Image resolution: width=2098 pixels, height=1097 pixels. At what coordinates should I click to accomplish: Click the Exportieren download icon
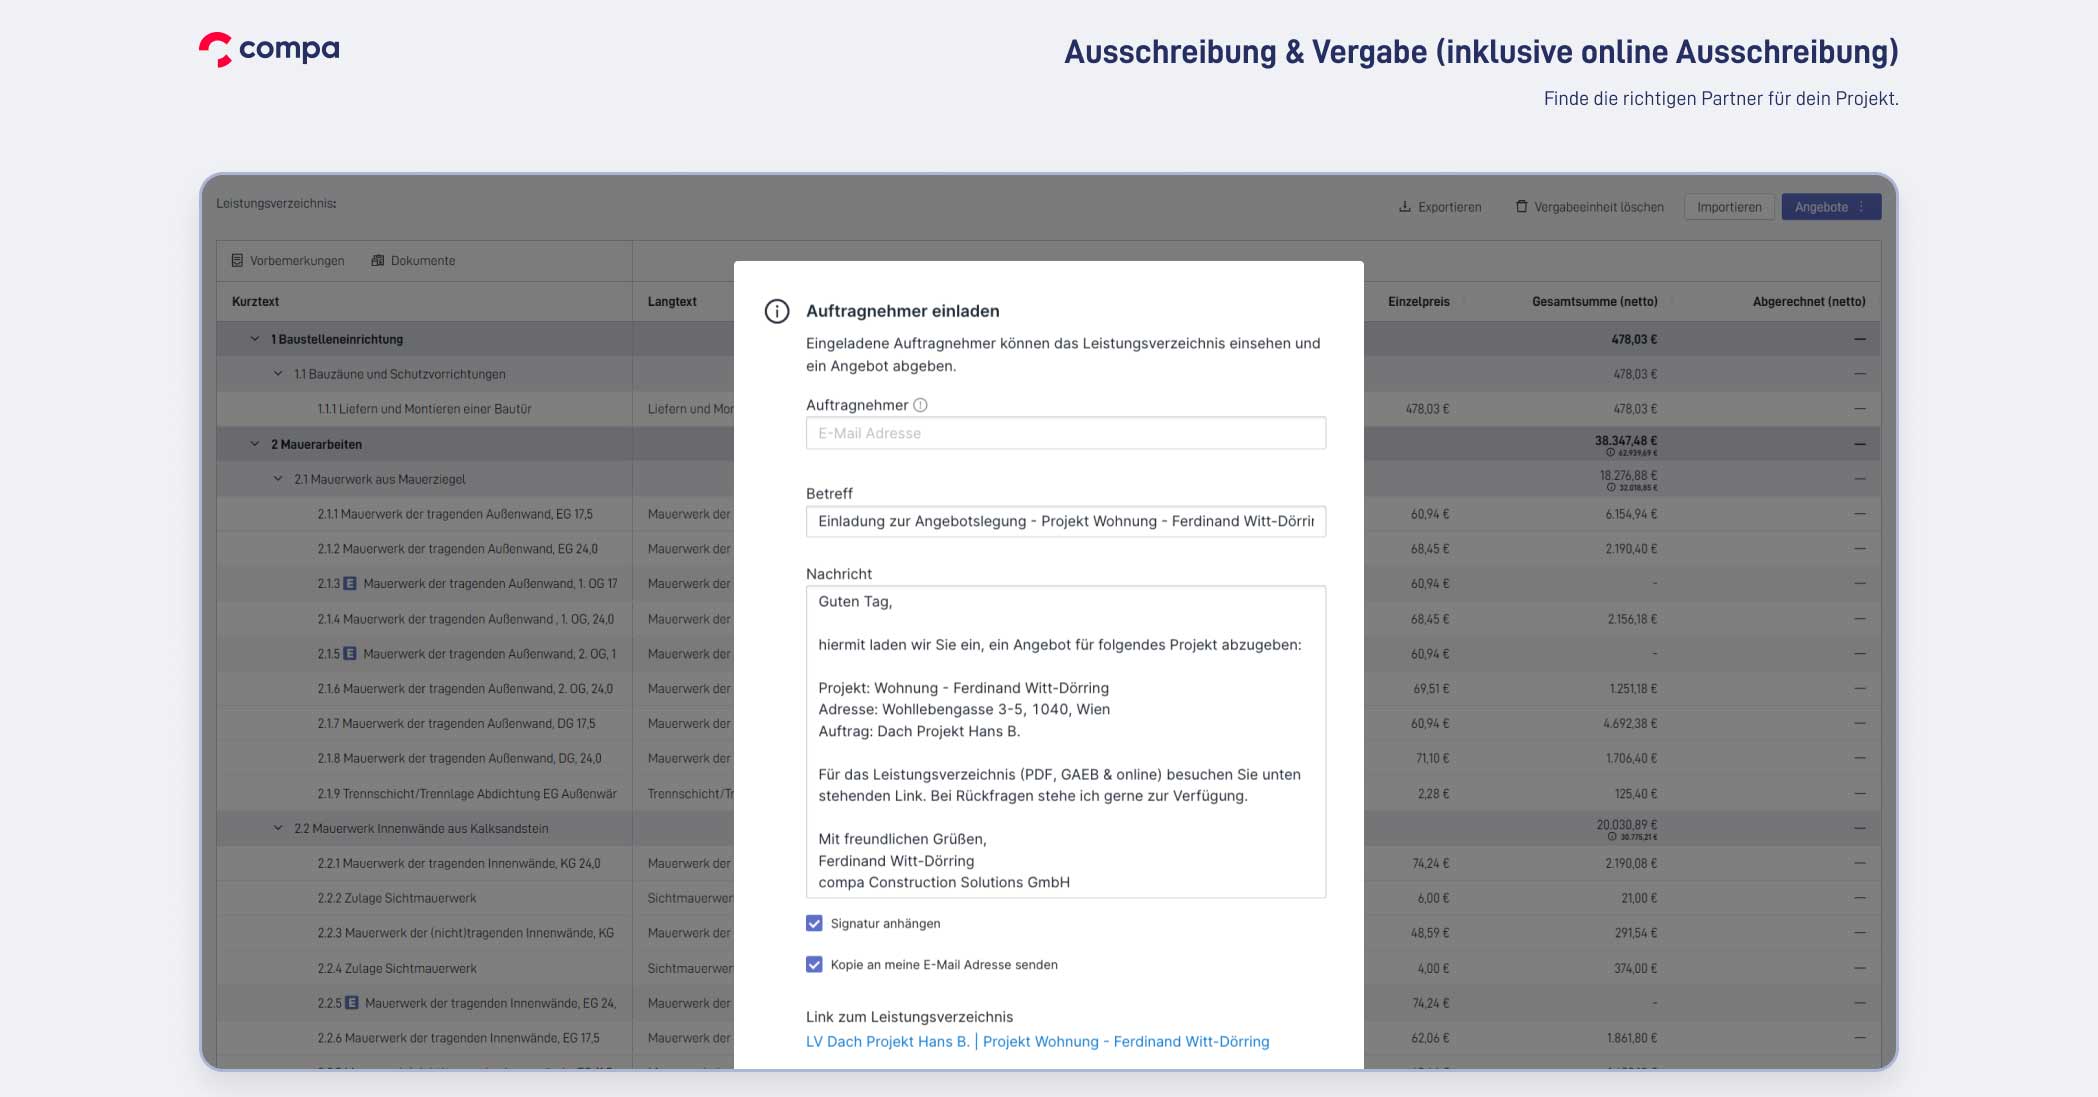pyautogui.click(x=1404, y=207)
